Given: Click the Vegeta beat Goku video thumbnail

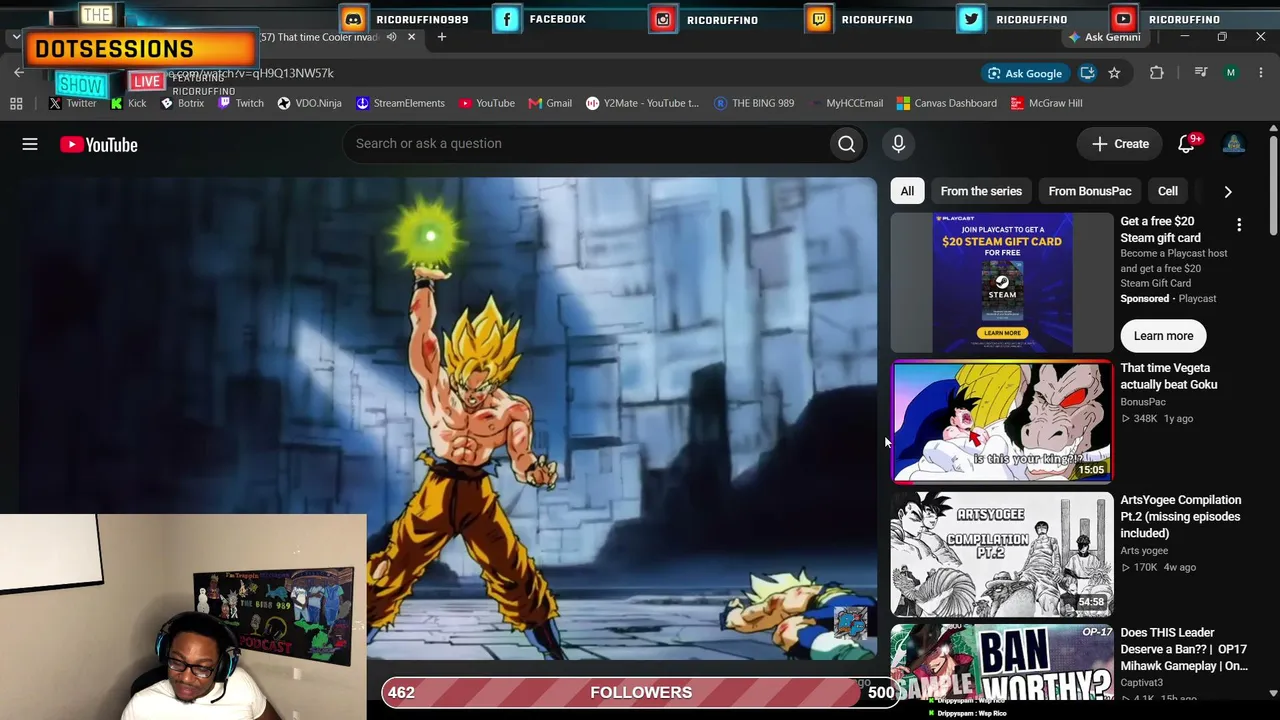Looking at the screenshot, I should (x=1002, y=422).
